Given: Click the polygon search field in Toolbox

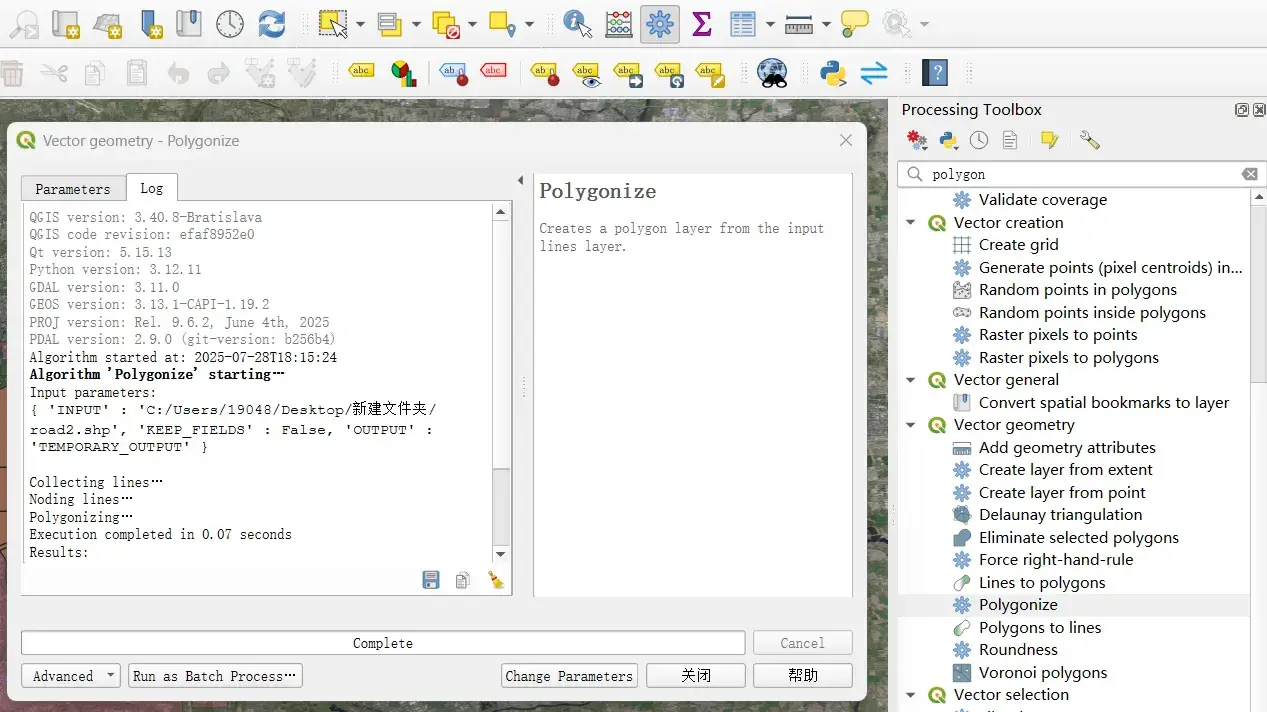Looking at the screenshot, I should point(1080,174).
